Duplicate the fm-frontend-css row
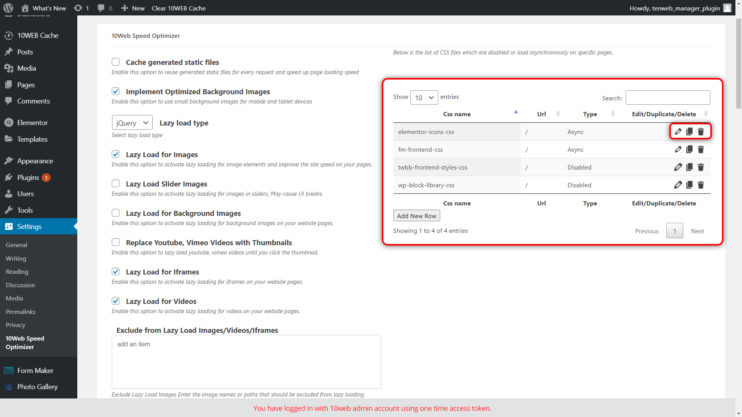Screen dimensions: 742x417 click(689, 150)
